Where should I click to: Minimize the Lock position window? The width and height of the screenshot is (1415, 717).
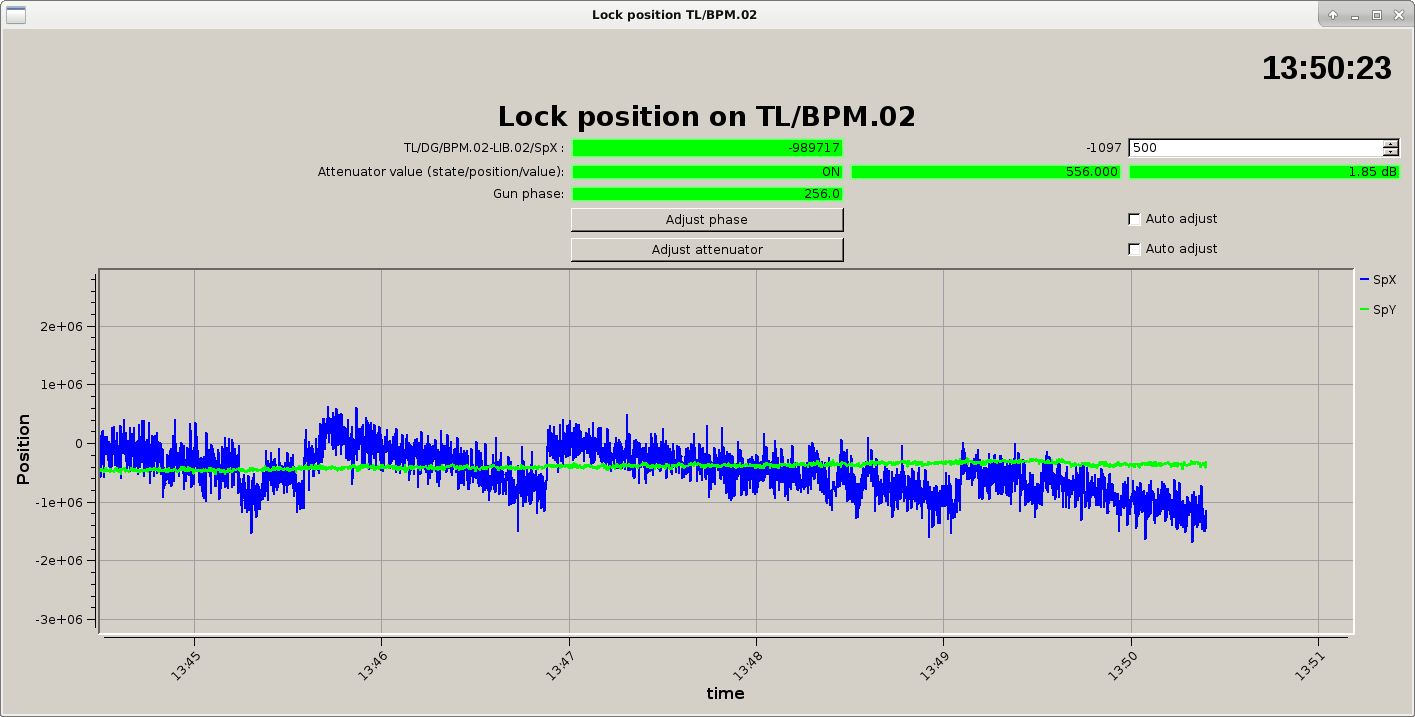1355,14
